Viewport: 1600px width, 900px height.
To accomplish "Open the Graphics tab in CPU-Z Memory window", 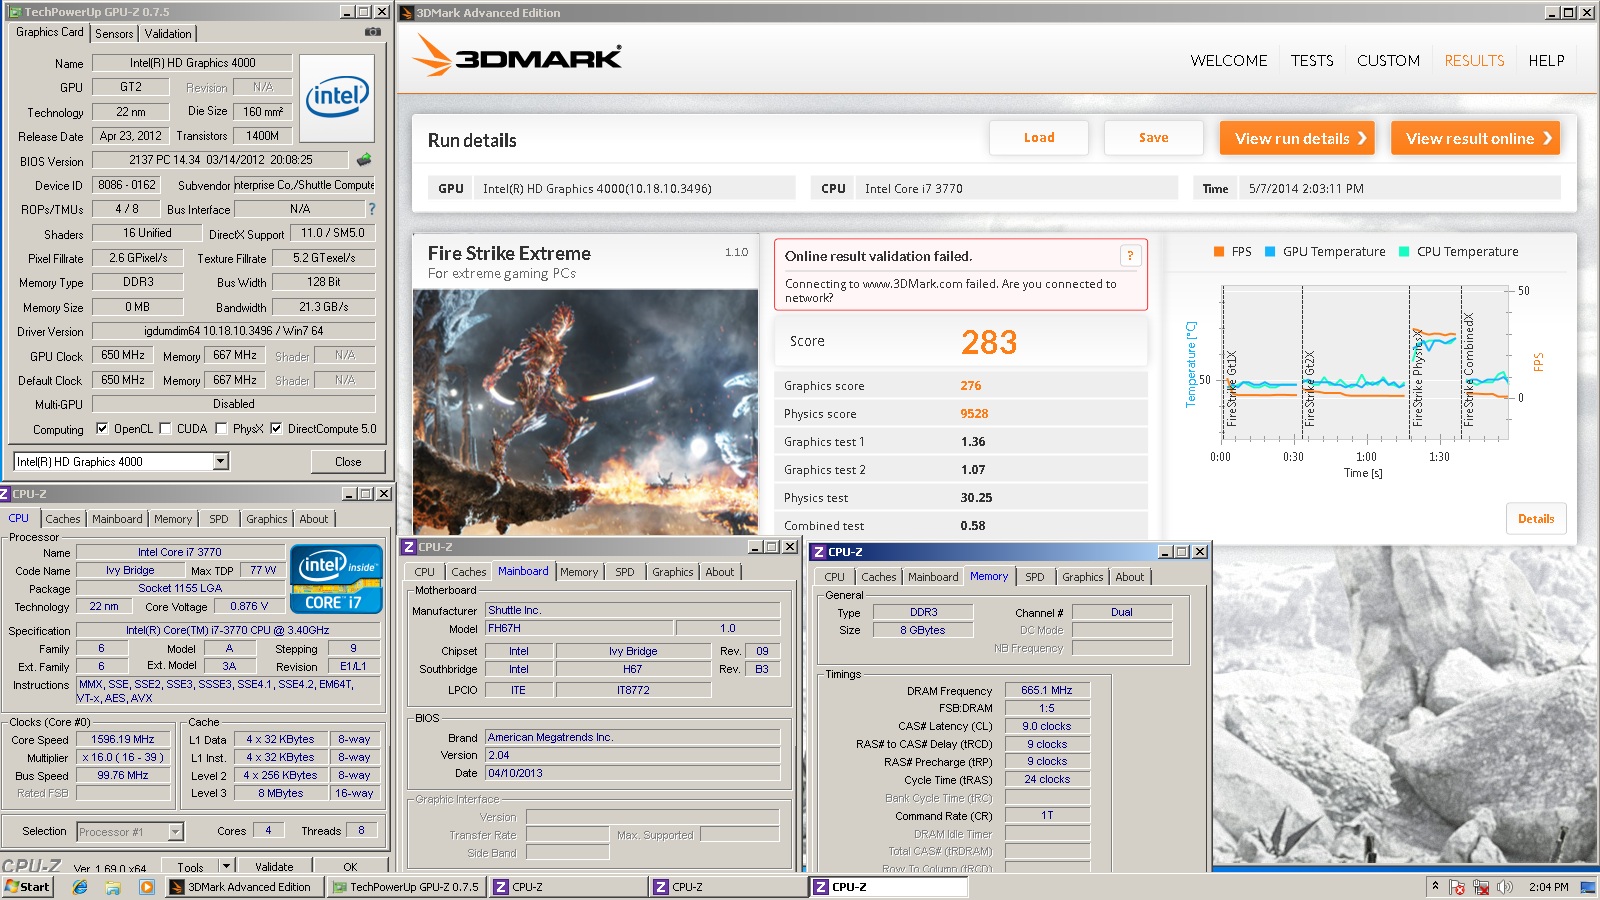I will (1083, 577).
